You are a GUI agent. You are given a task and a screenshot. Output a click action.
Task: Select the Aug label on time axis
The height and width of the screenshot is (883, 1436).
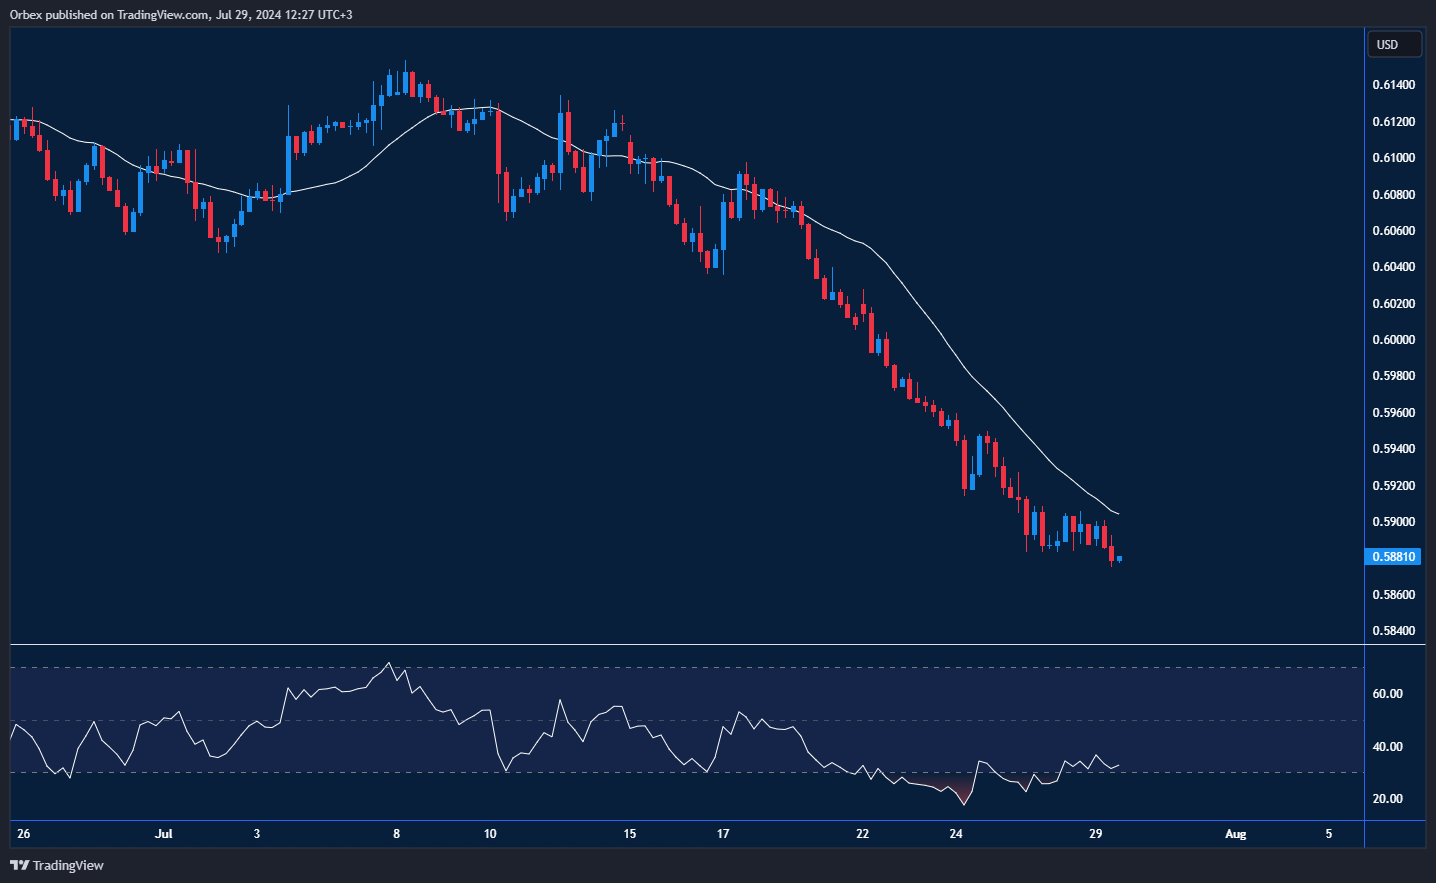click(1236, 834)
